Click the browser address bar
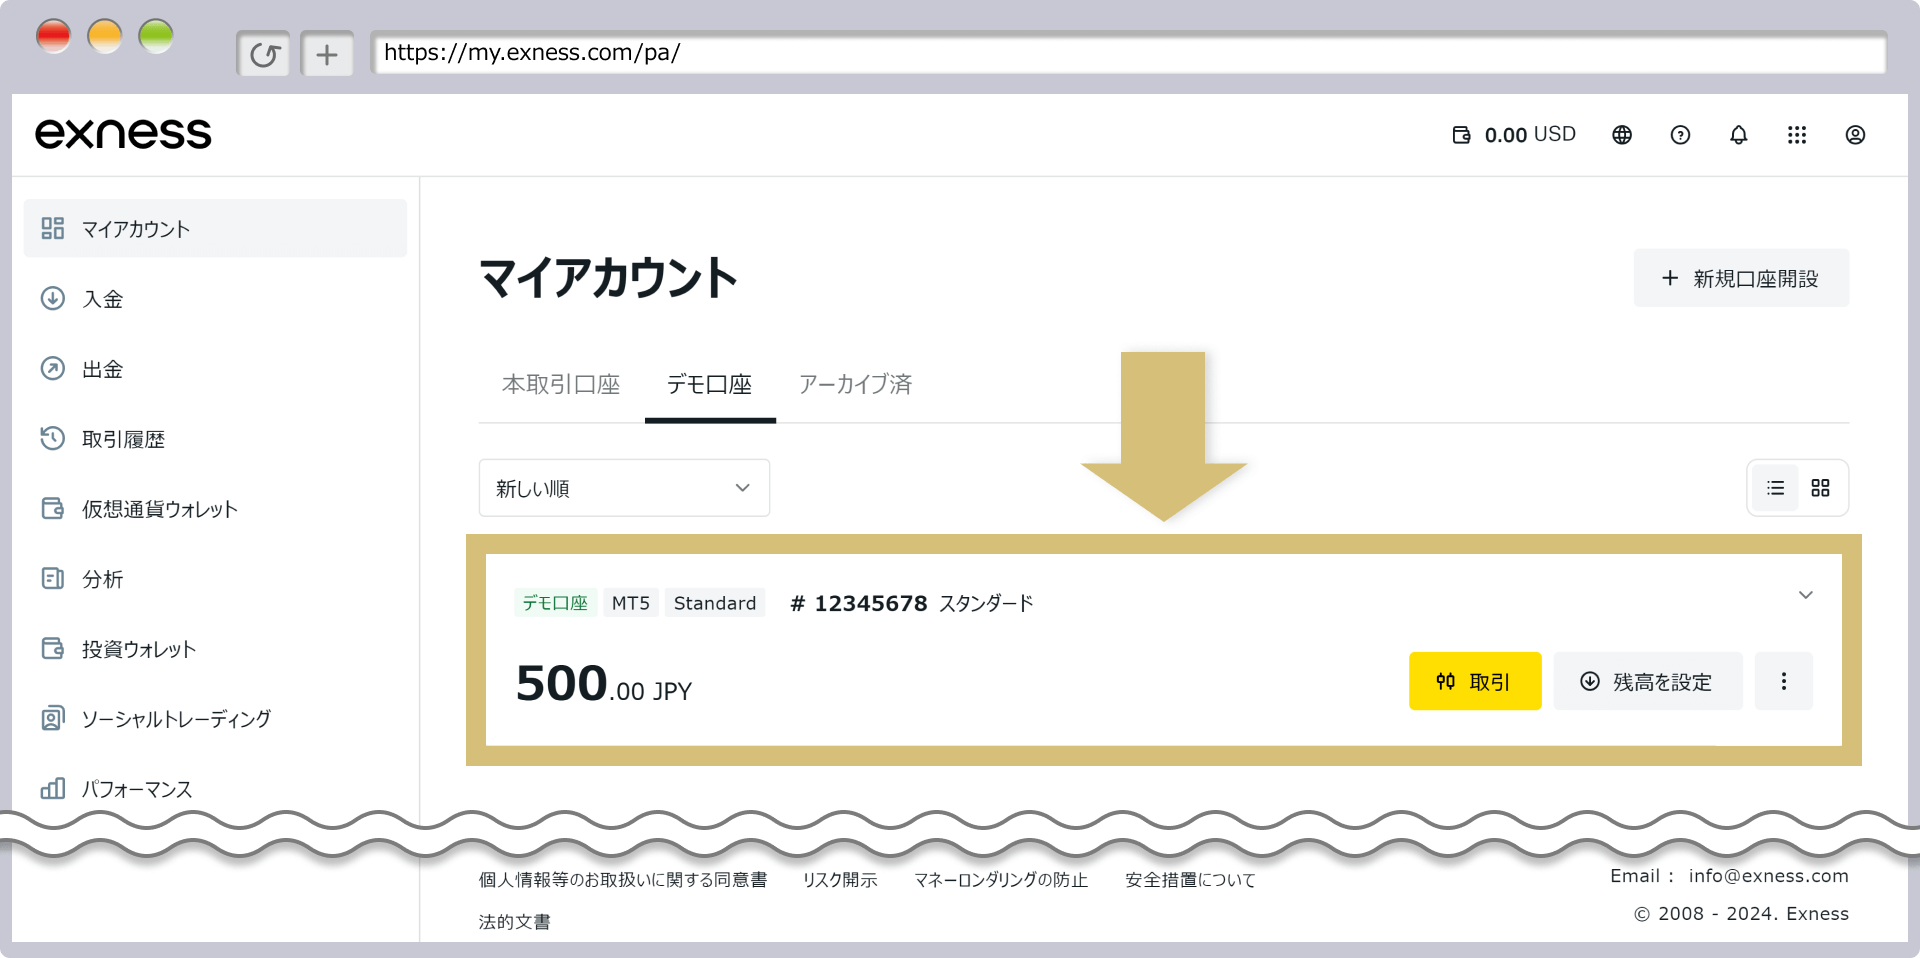The image size is (1920, 958). pos(1129,53)
